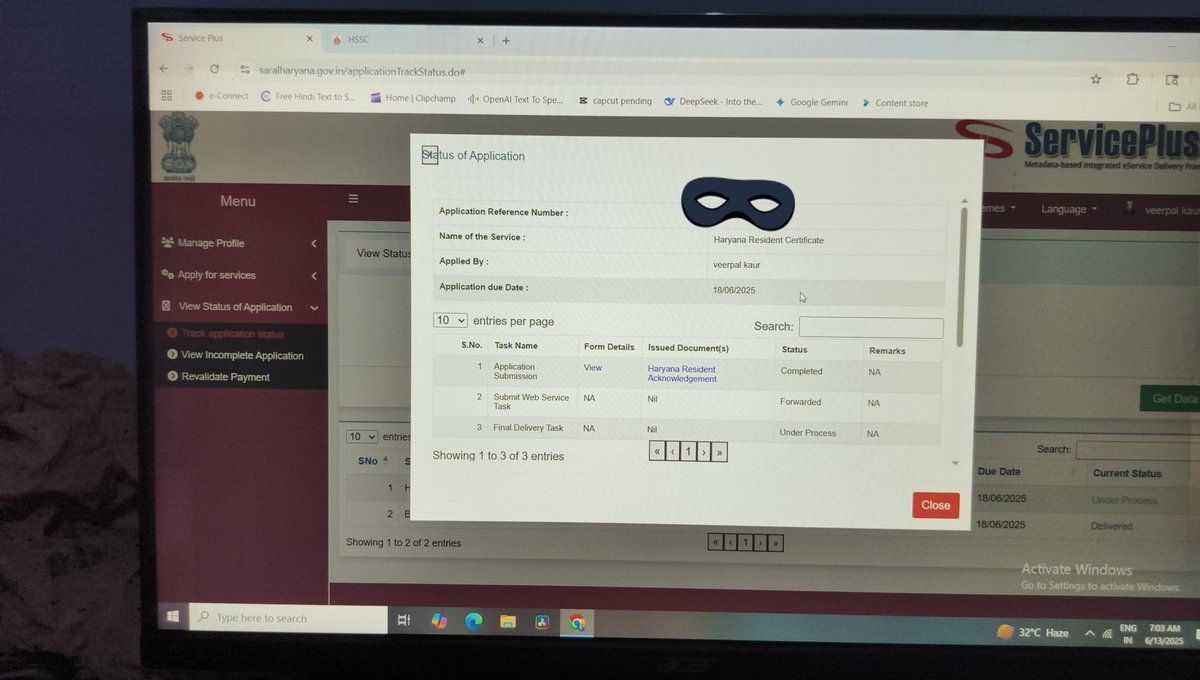This screenshot has width=1200, height=680.
Task: Close the Status of Application dialog
Action: (x=936, y=505)
